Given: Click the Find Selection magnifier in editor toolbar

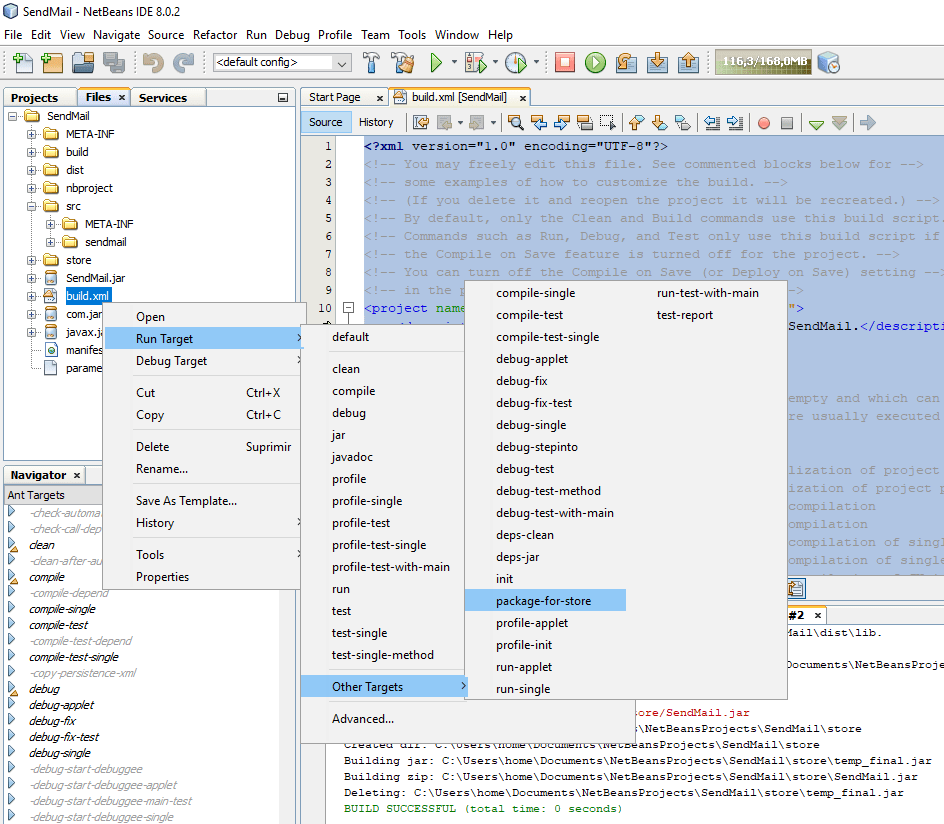Looking at the screenshot, I should tap(517, 122).
